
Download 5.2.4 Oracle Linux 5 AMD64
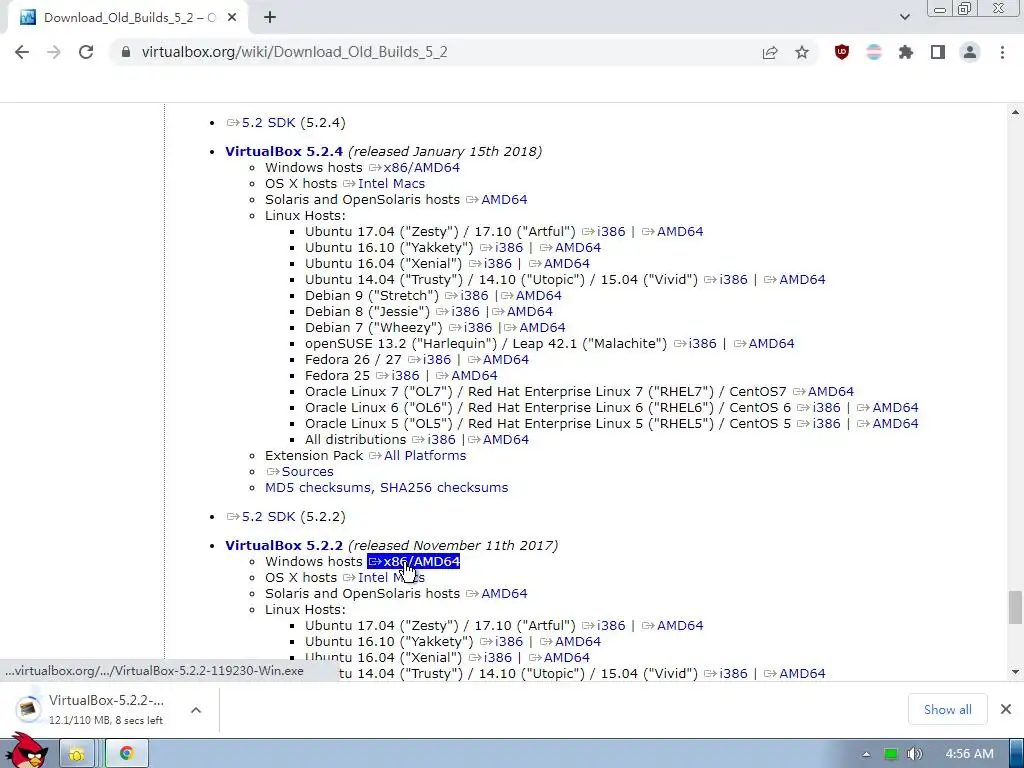pyautogui.click(x=888, y=424)
